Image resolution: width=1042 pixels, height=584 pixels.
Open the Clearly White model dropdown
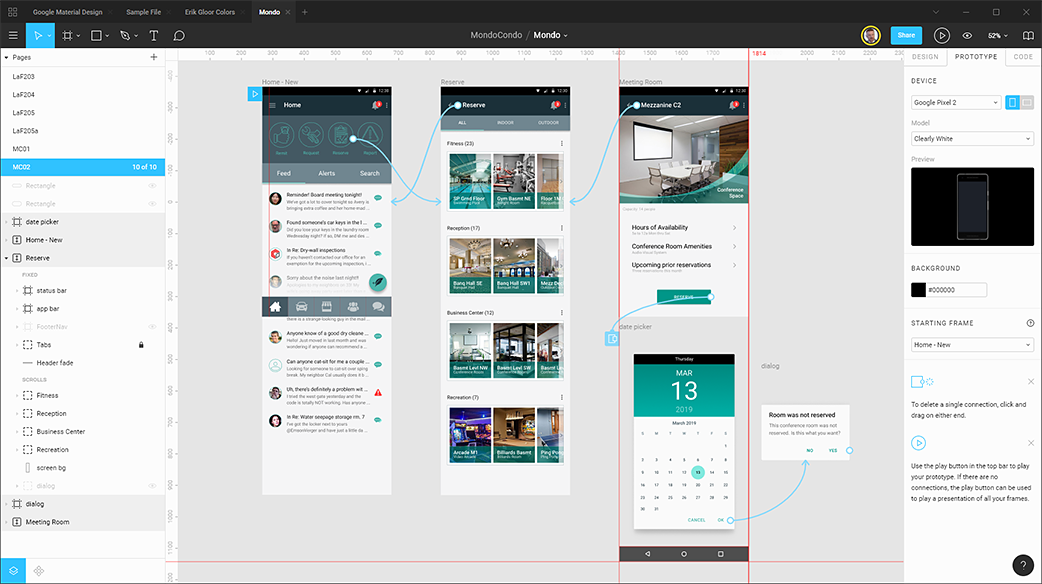click(x=971, y=138)
